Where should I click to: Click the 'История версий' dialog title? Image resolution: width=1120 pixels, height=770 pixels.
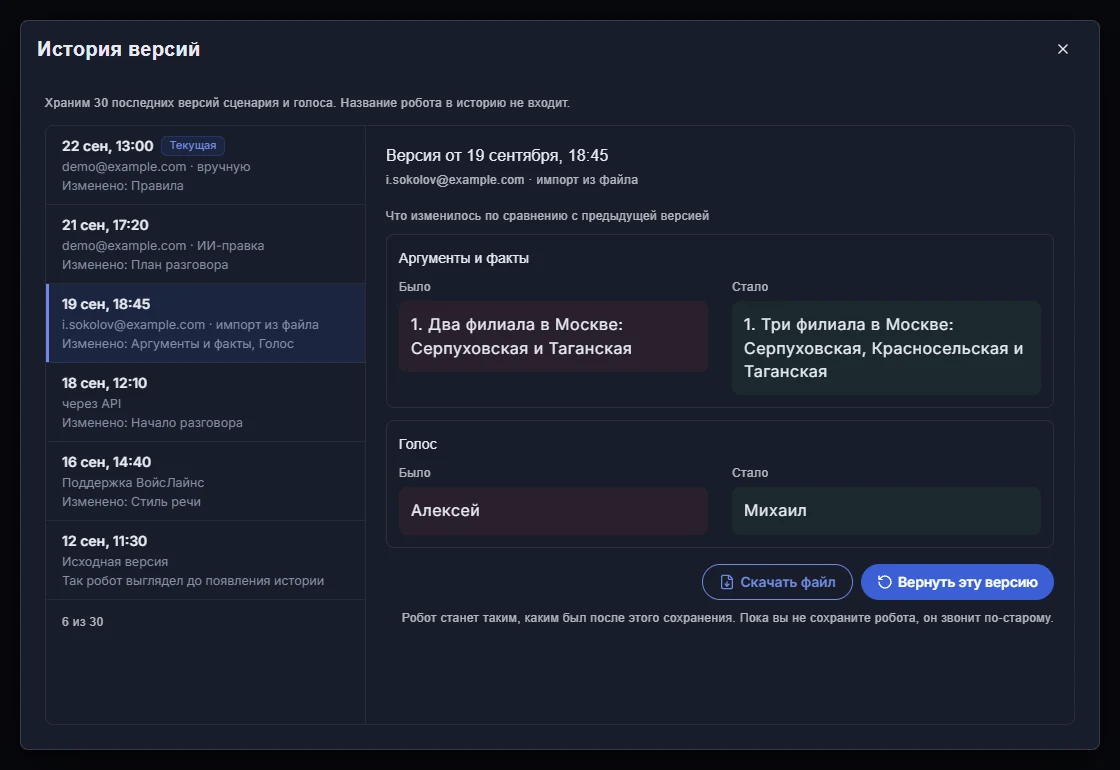coord(119,49)
